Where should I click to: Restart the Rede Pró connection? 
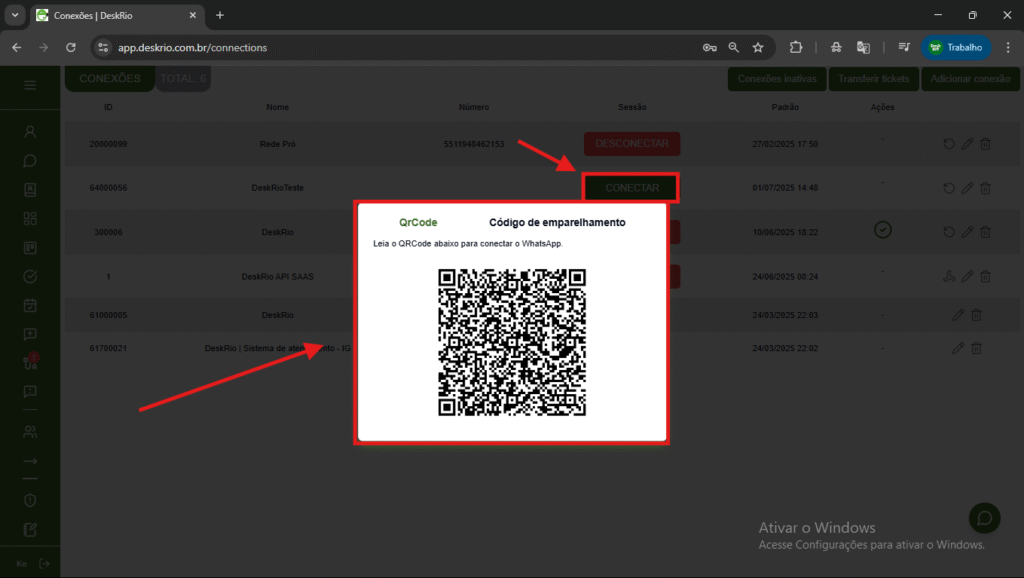[949, 144]
